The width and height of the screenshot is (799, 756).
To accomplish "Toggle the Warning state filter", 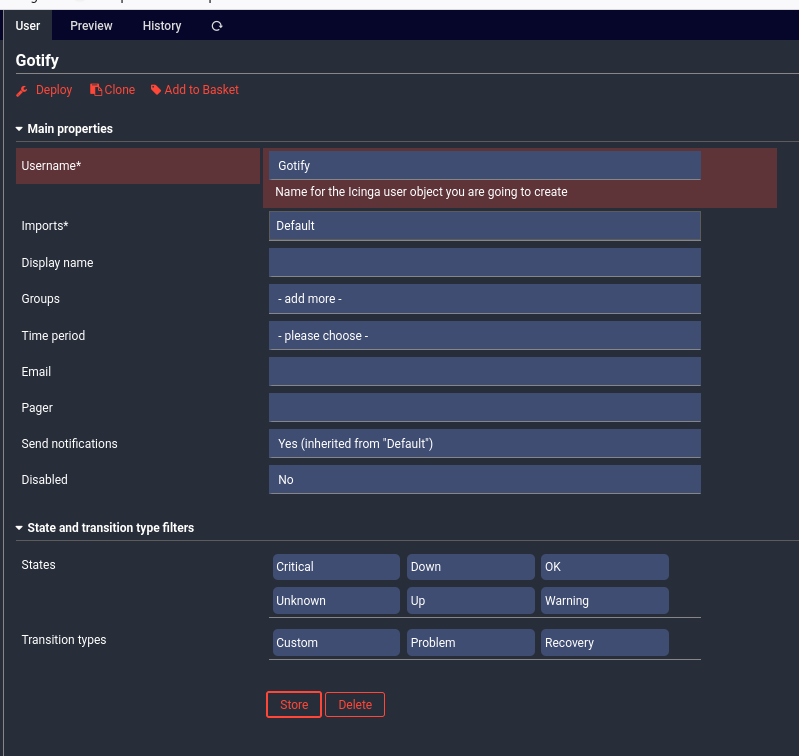I will 604,601.
